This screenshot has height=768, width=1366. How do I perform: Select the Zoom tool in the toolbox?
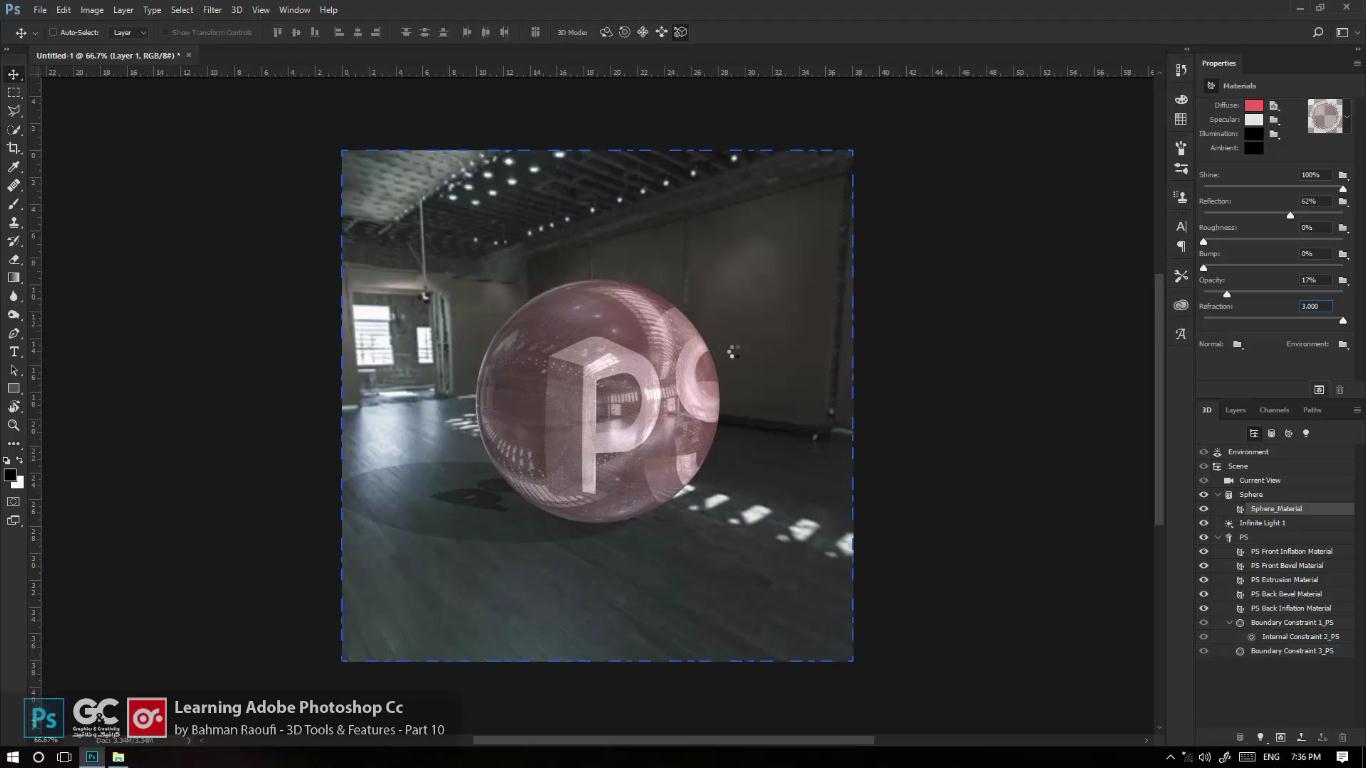(x=14, y=426)
